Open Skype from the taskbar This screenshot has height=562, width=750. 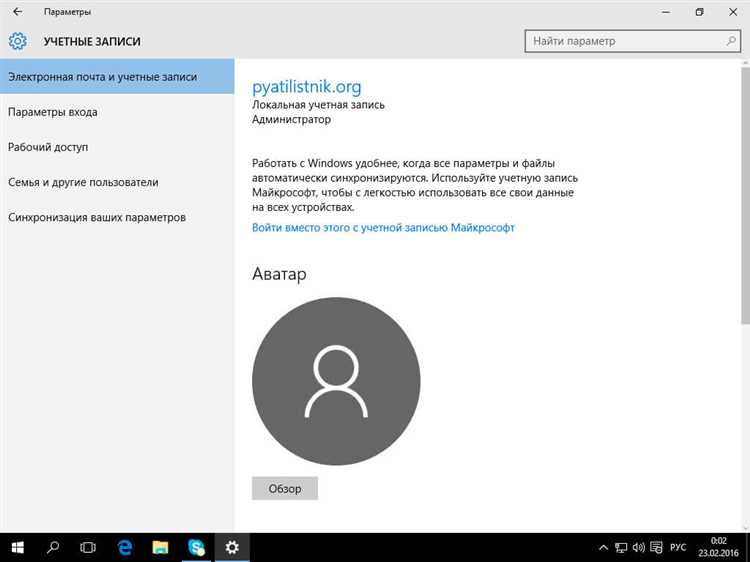[196, 547]
